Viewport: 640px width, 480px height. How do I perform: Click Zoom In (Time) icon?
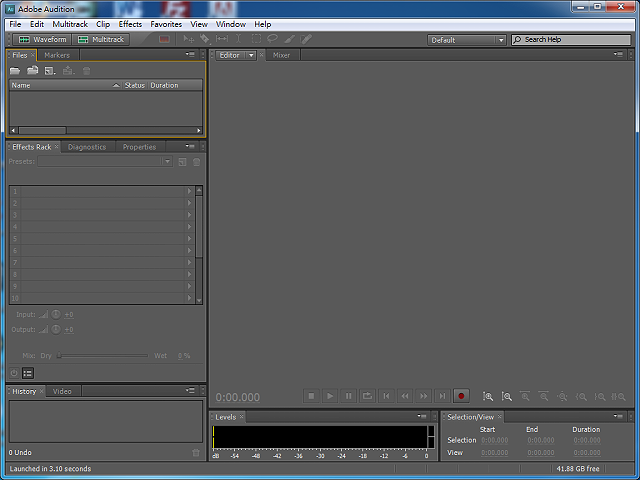pos(525,396)
